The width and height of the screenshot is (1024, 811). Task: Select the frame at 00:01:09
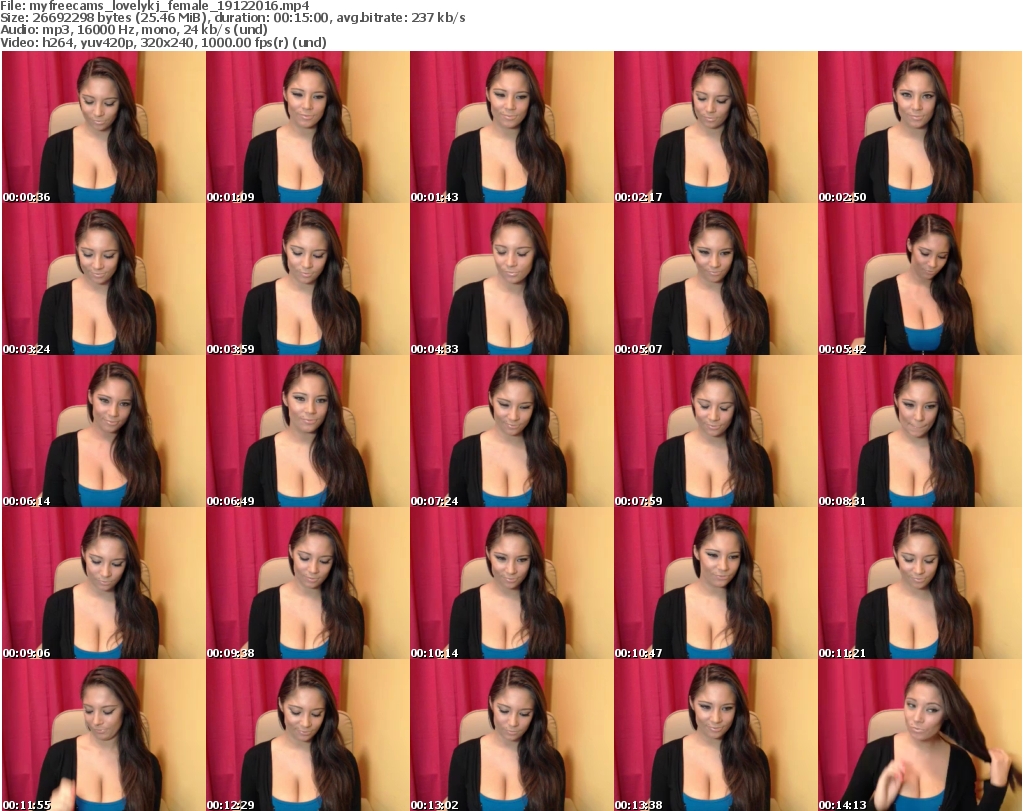[307, 128]
